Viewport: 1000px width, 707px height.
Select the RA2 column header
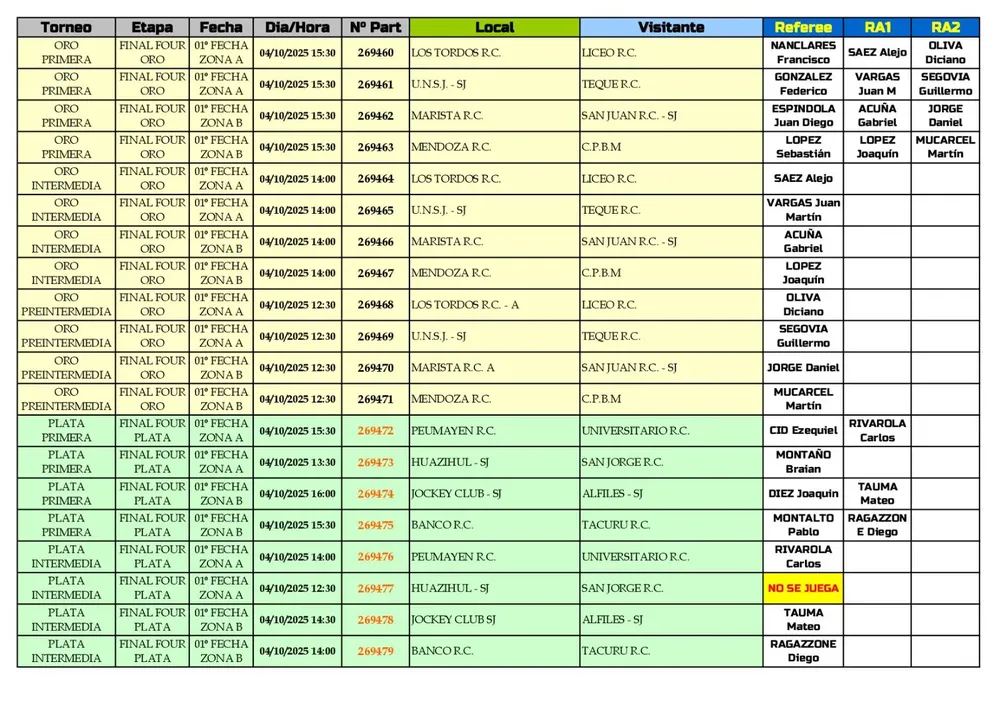945,28
